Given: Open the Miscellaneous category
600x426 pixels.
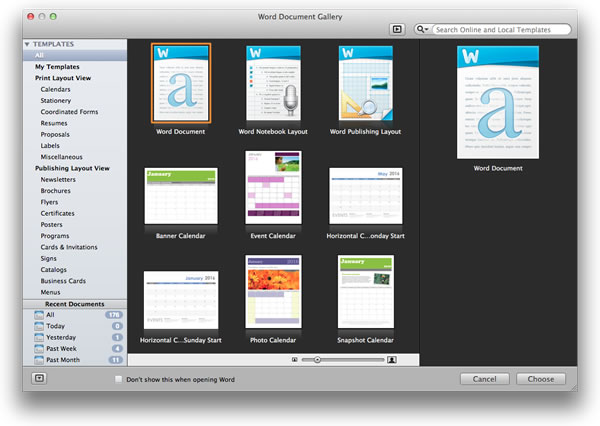Looking at the screenshot, I should pos(62,157).
